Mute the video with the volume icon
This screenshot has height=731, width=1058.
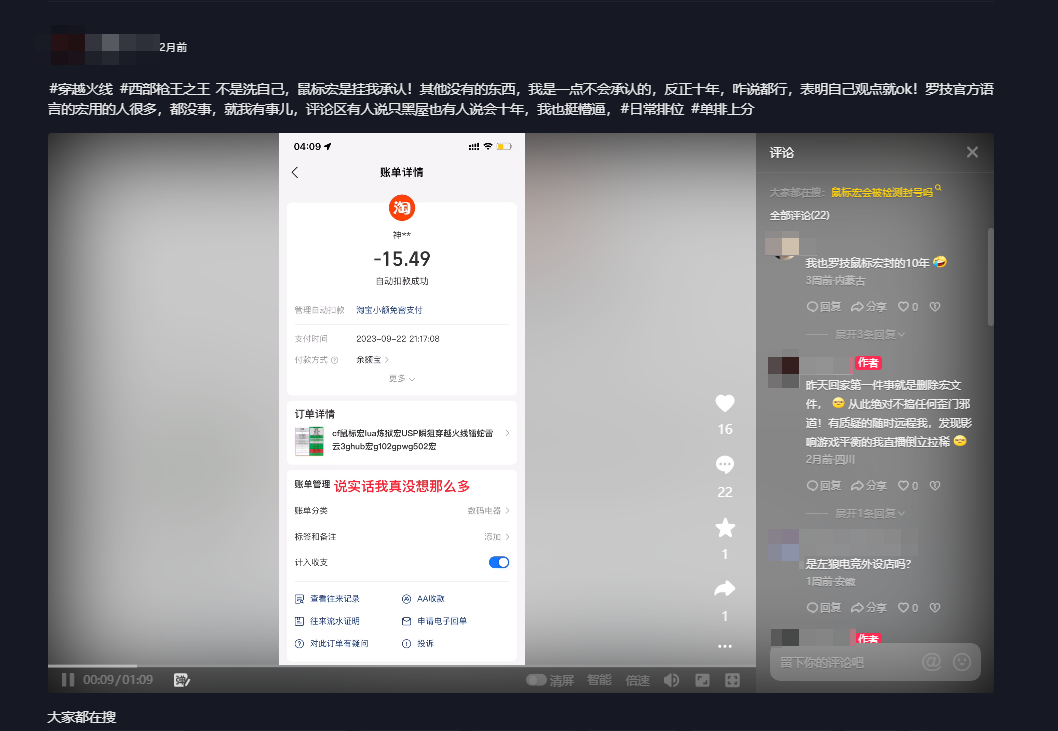tap(671, 680)
